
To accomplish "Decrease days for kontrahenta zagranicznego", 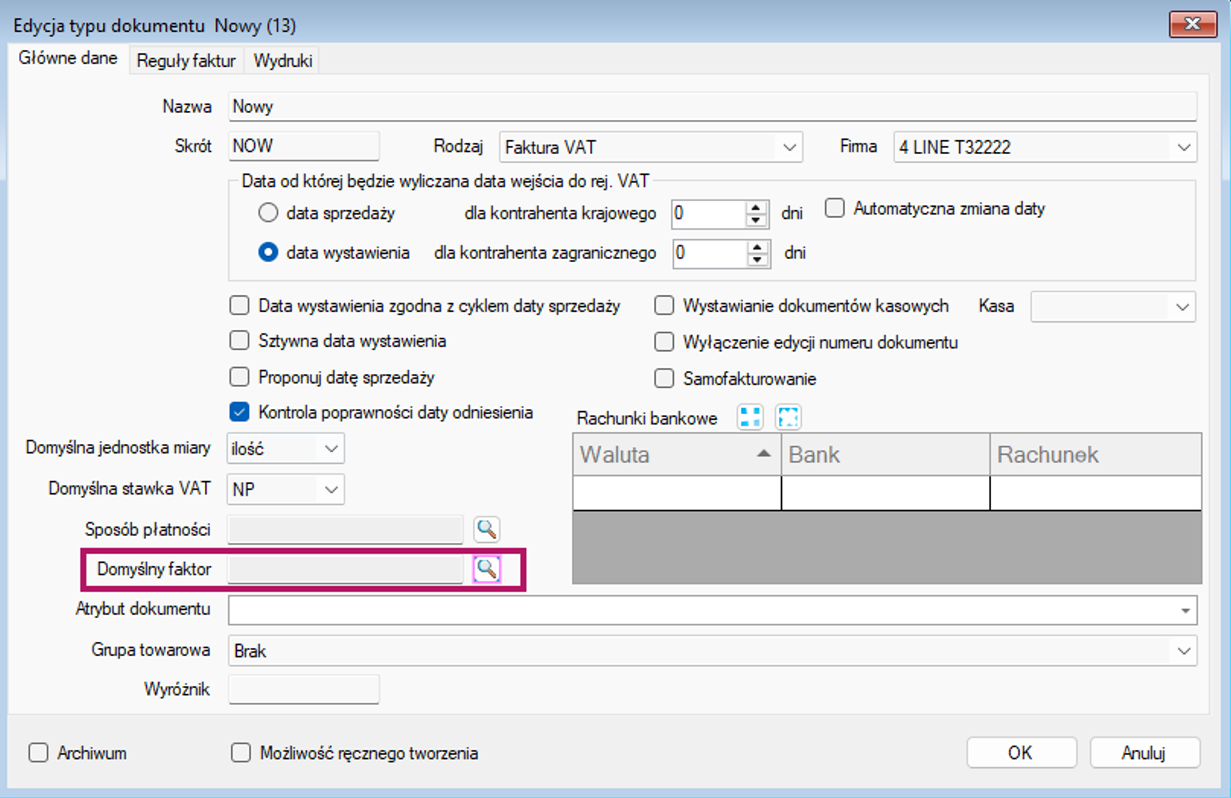I will (758, 259).
